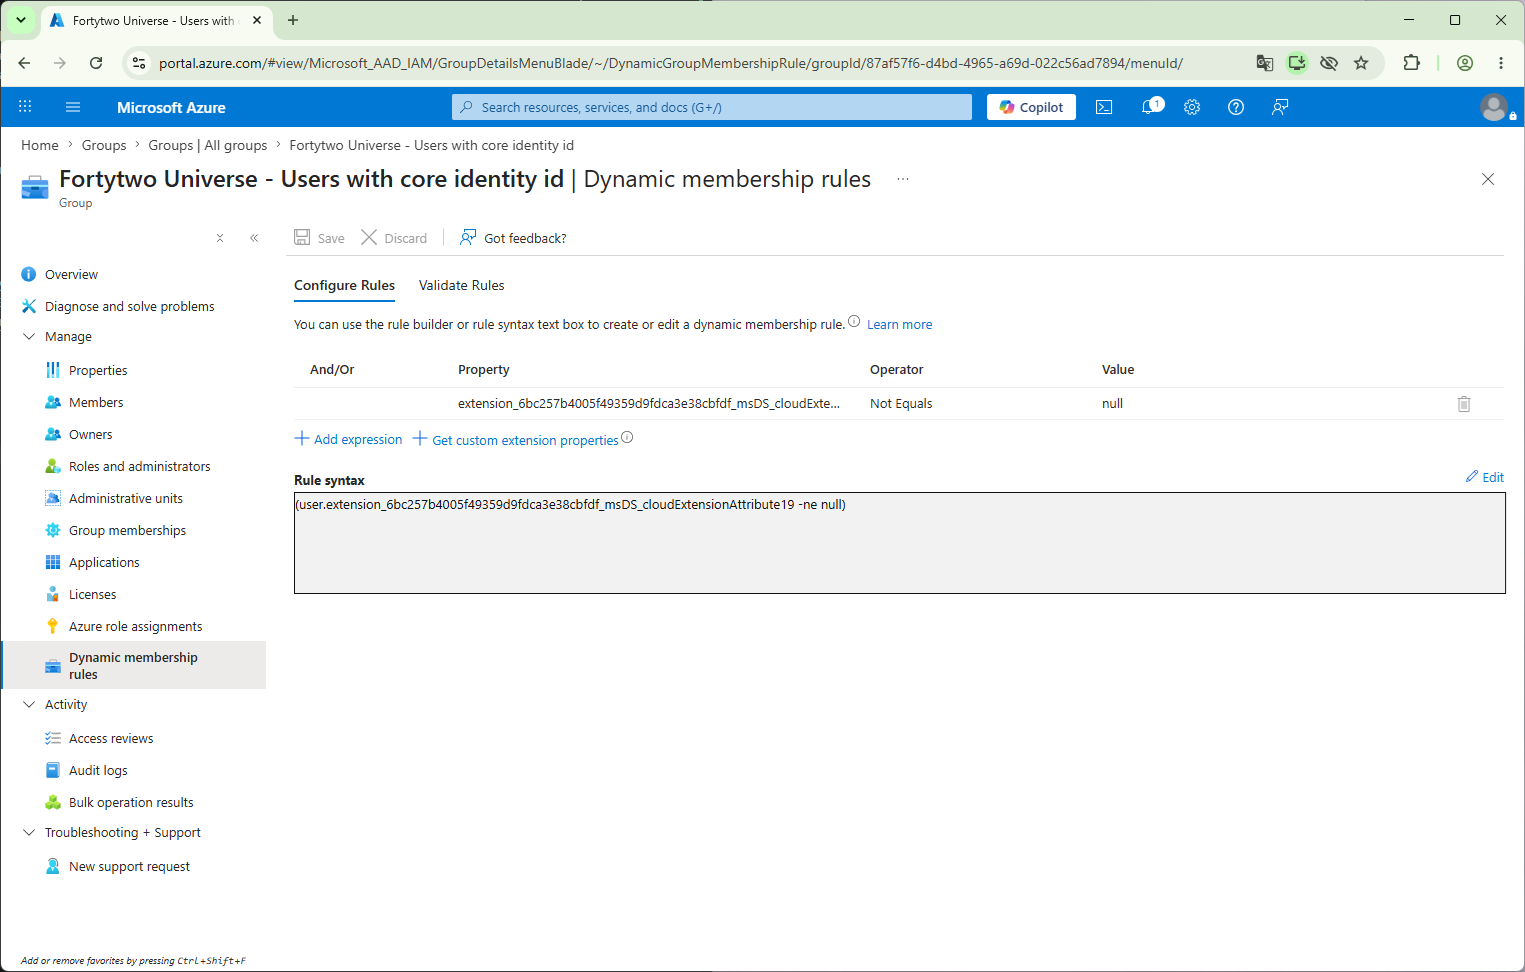Click the Discard toolbar button
The image size is (1525, 972).
pos(394,238)
